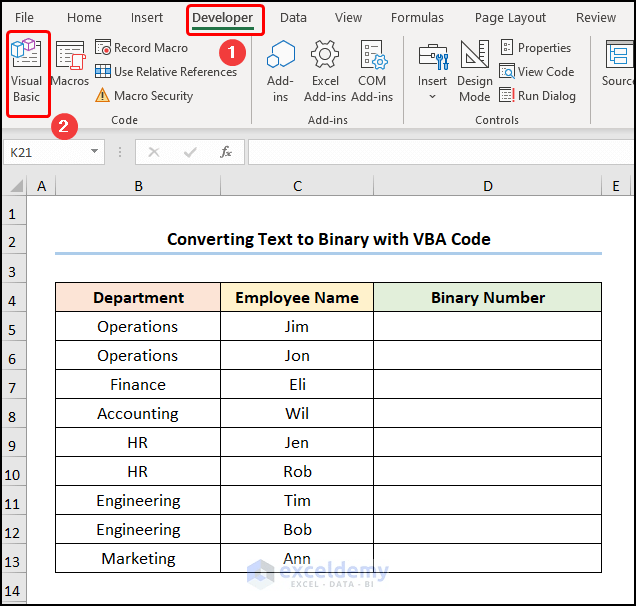Viewport: 636px width, 606px height.
Task: Open Macro Security settings
Action: [x=144, y=96]
